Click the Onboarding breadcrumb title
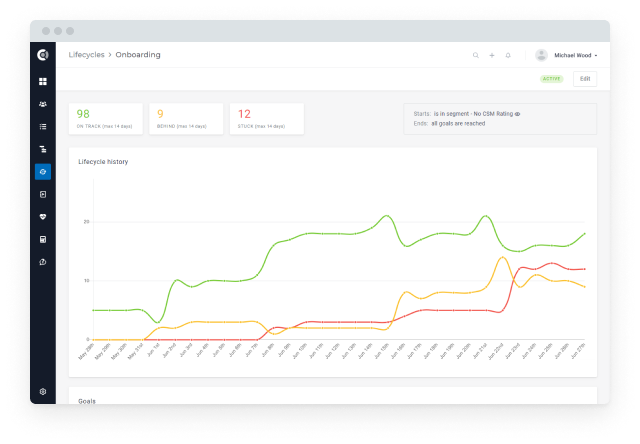This screenshot has width=640, height=444. pos(138,55)
